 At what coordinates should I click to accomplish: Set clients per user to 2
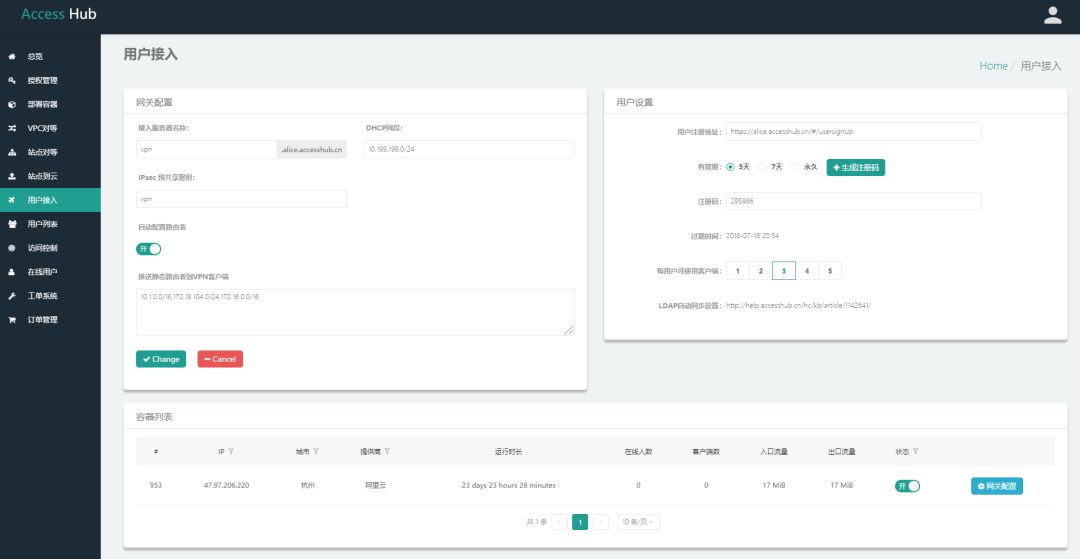[761, 271]
